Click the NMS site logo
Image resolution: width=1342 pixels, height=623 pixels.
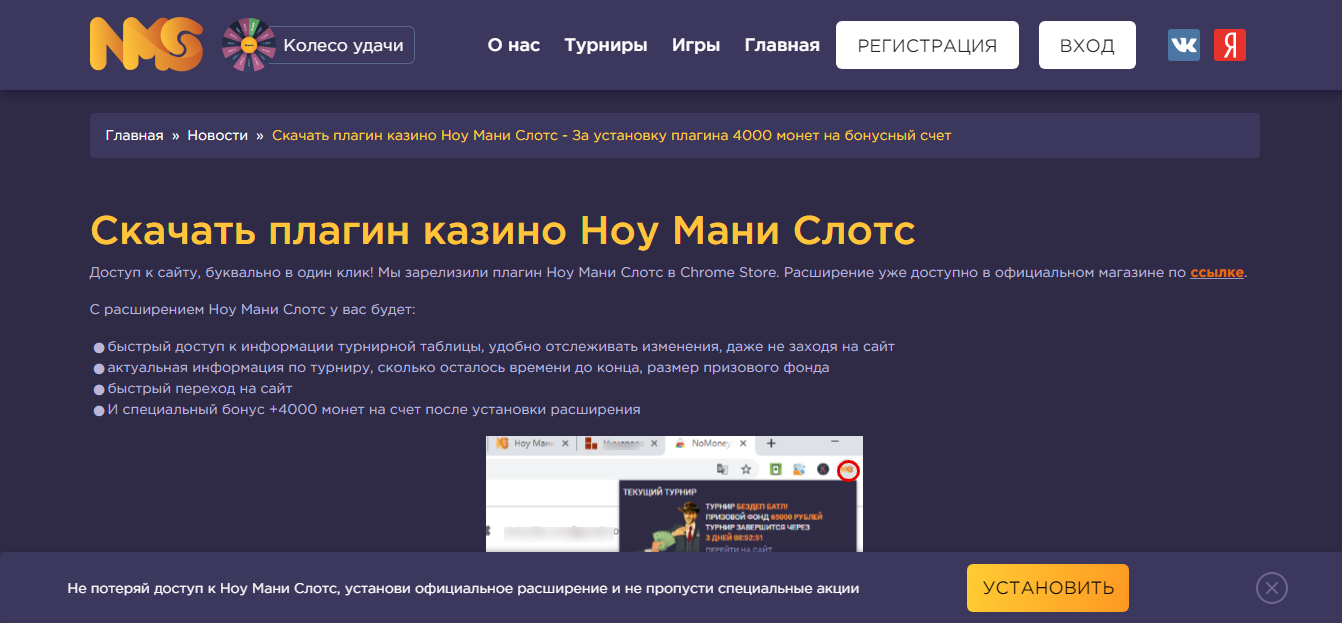[x=146, y=44]
